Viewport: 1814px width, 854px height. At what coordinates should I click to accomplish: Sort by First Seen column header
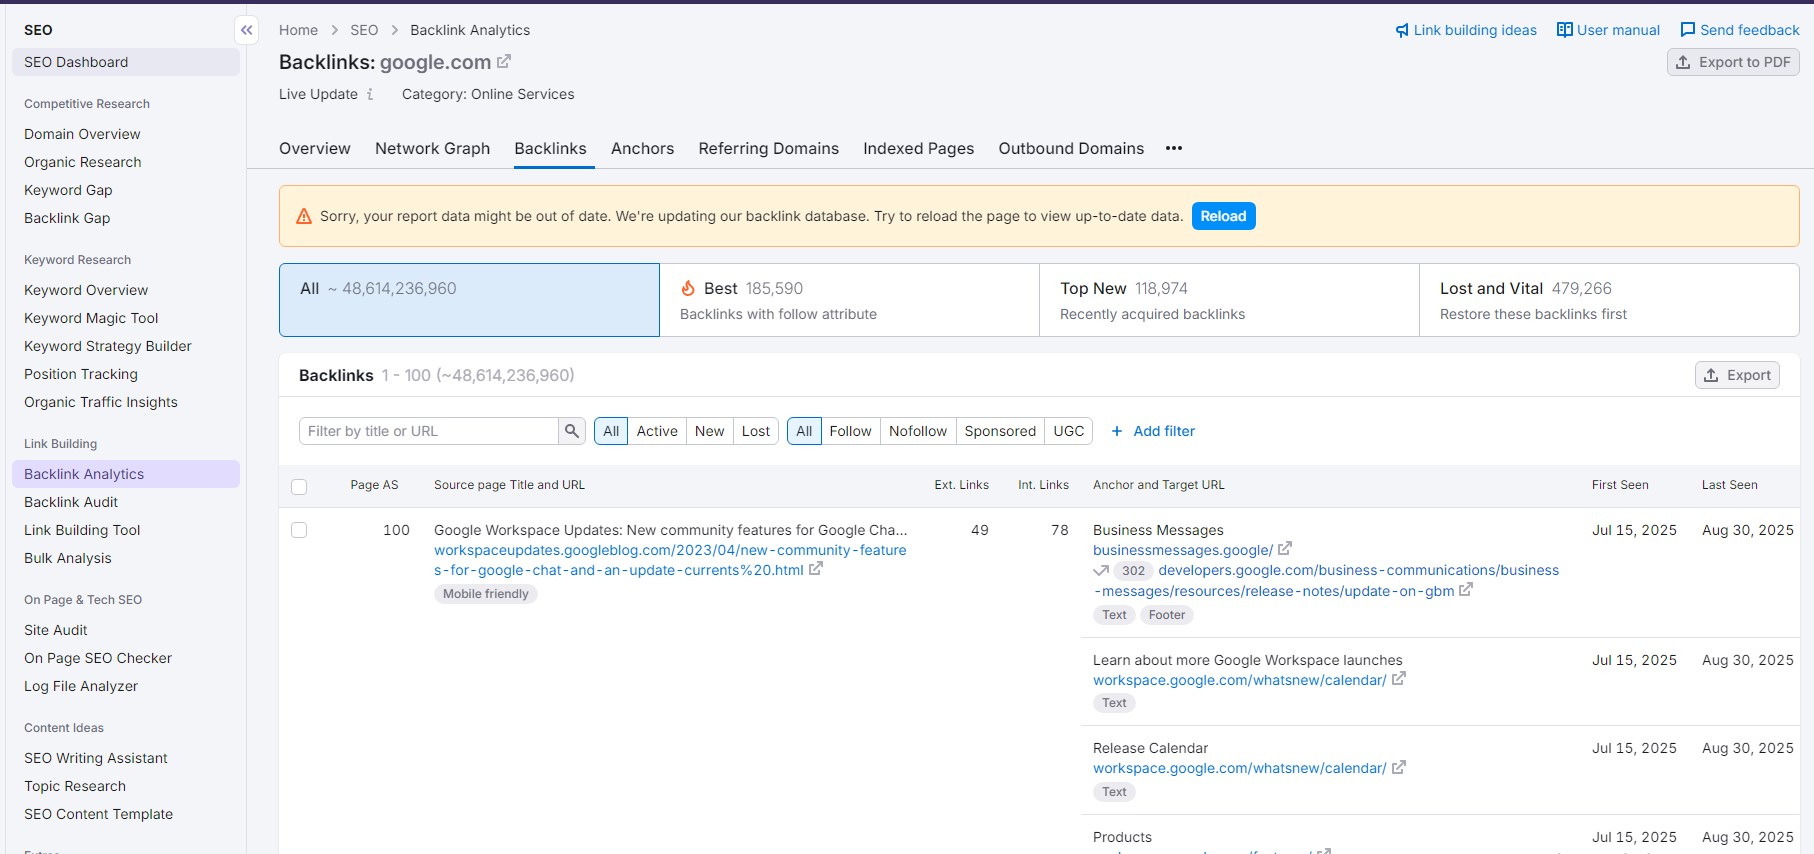1620,485
